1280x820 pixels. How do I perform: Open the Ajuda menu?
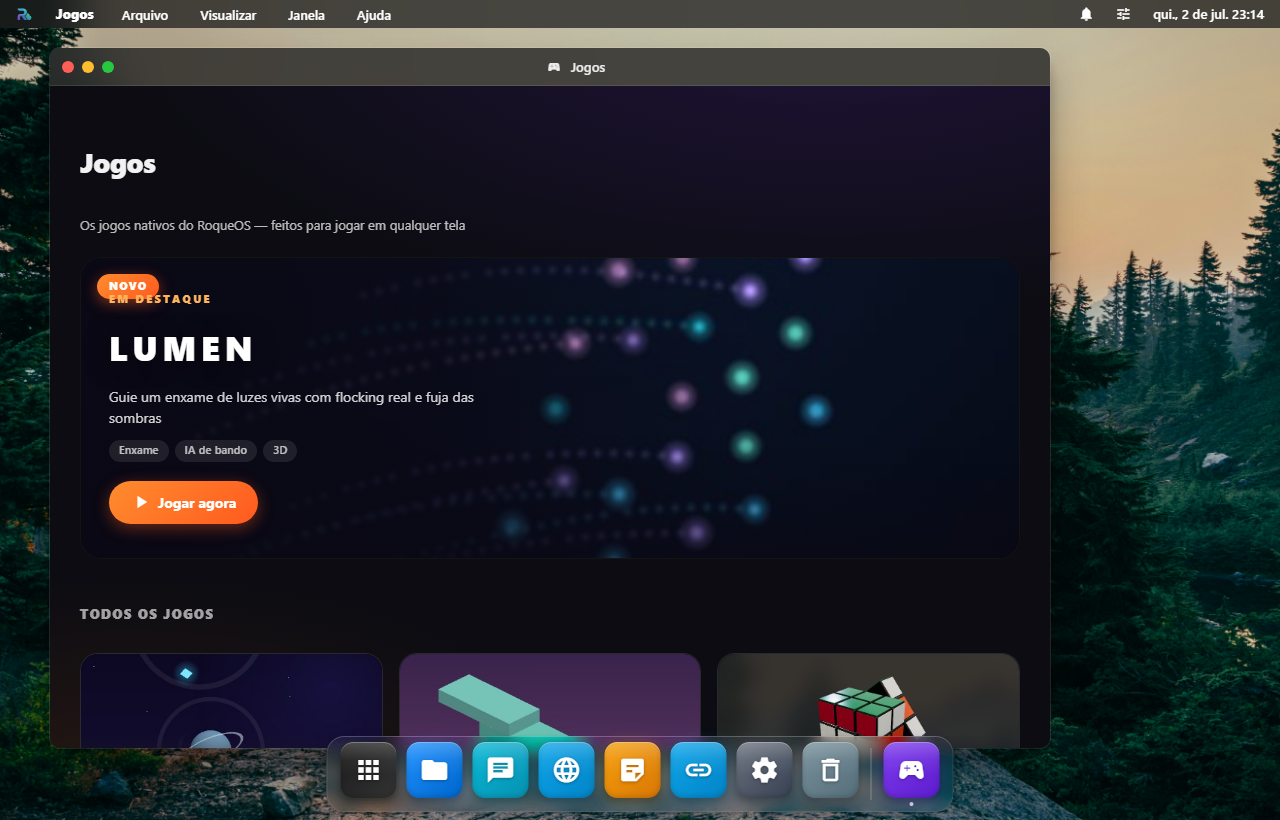coord(374,15)
